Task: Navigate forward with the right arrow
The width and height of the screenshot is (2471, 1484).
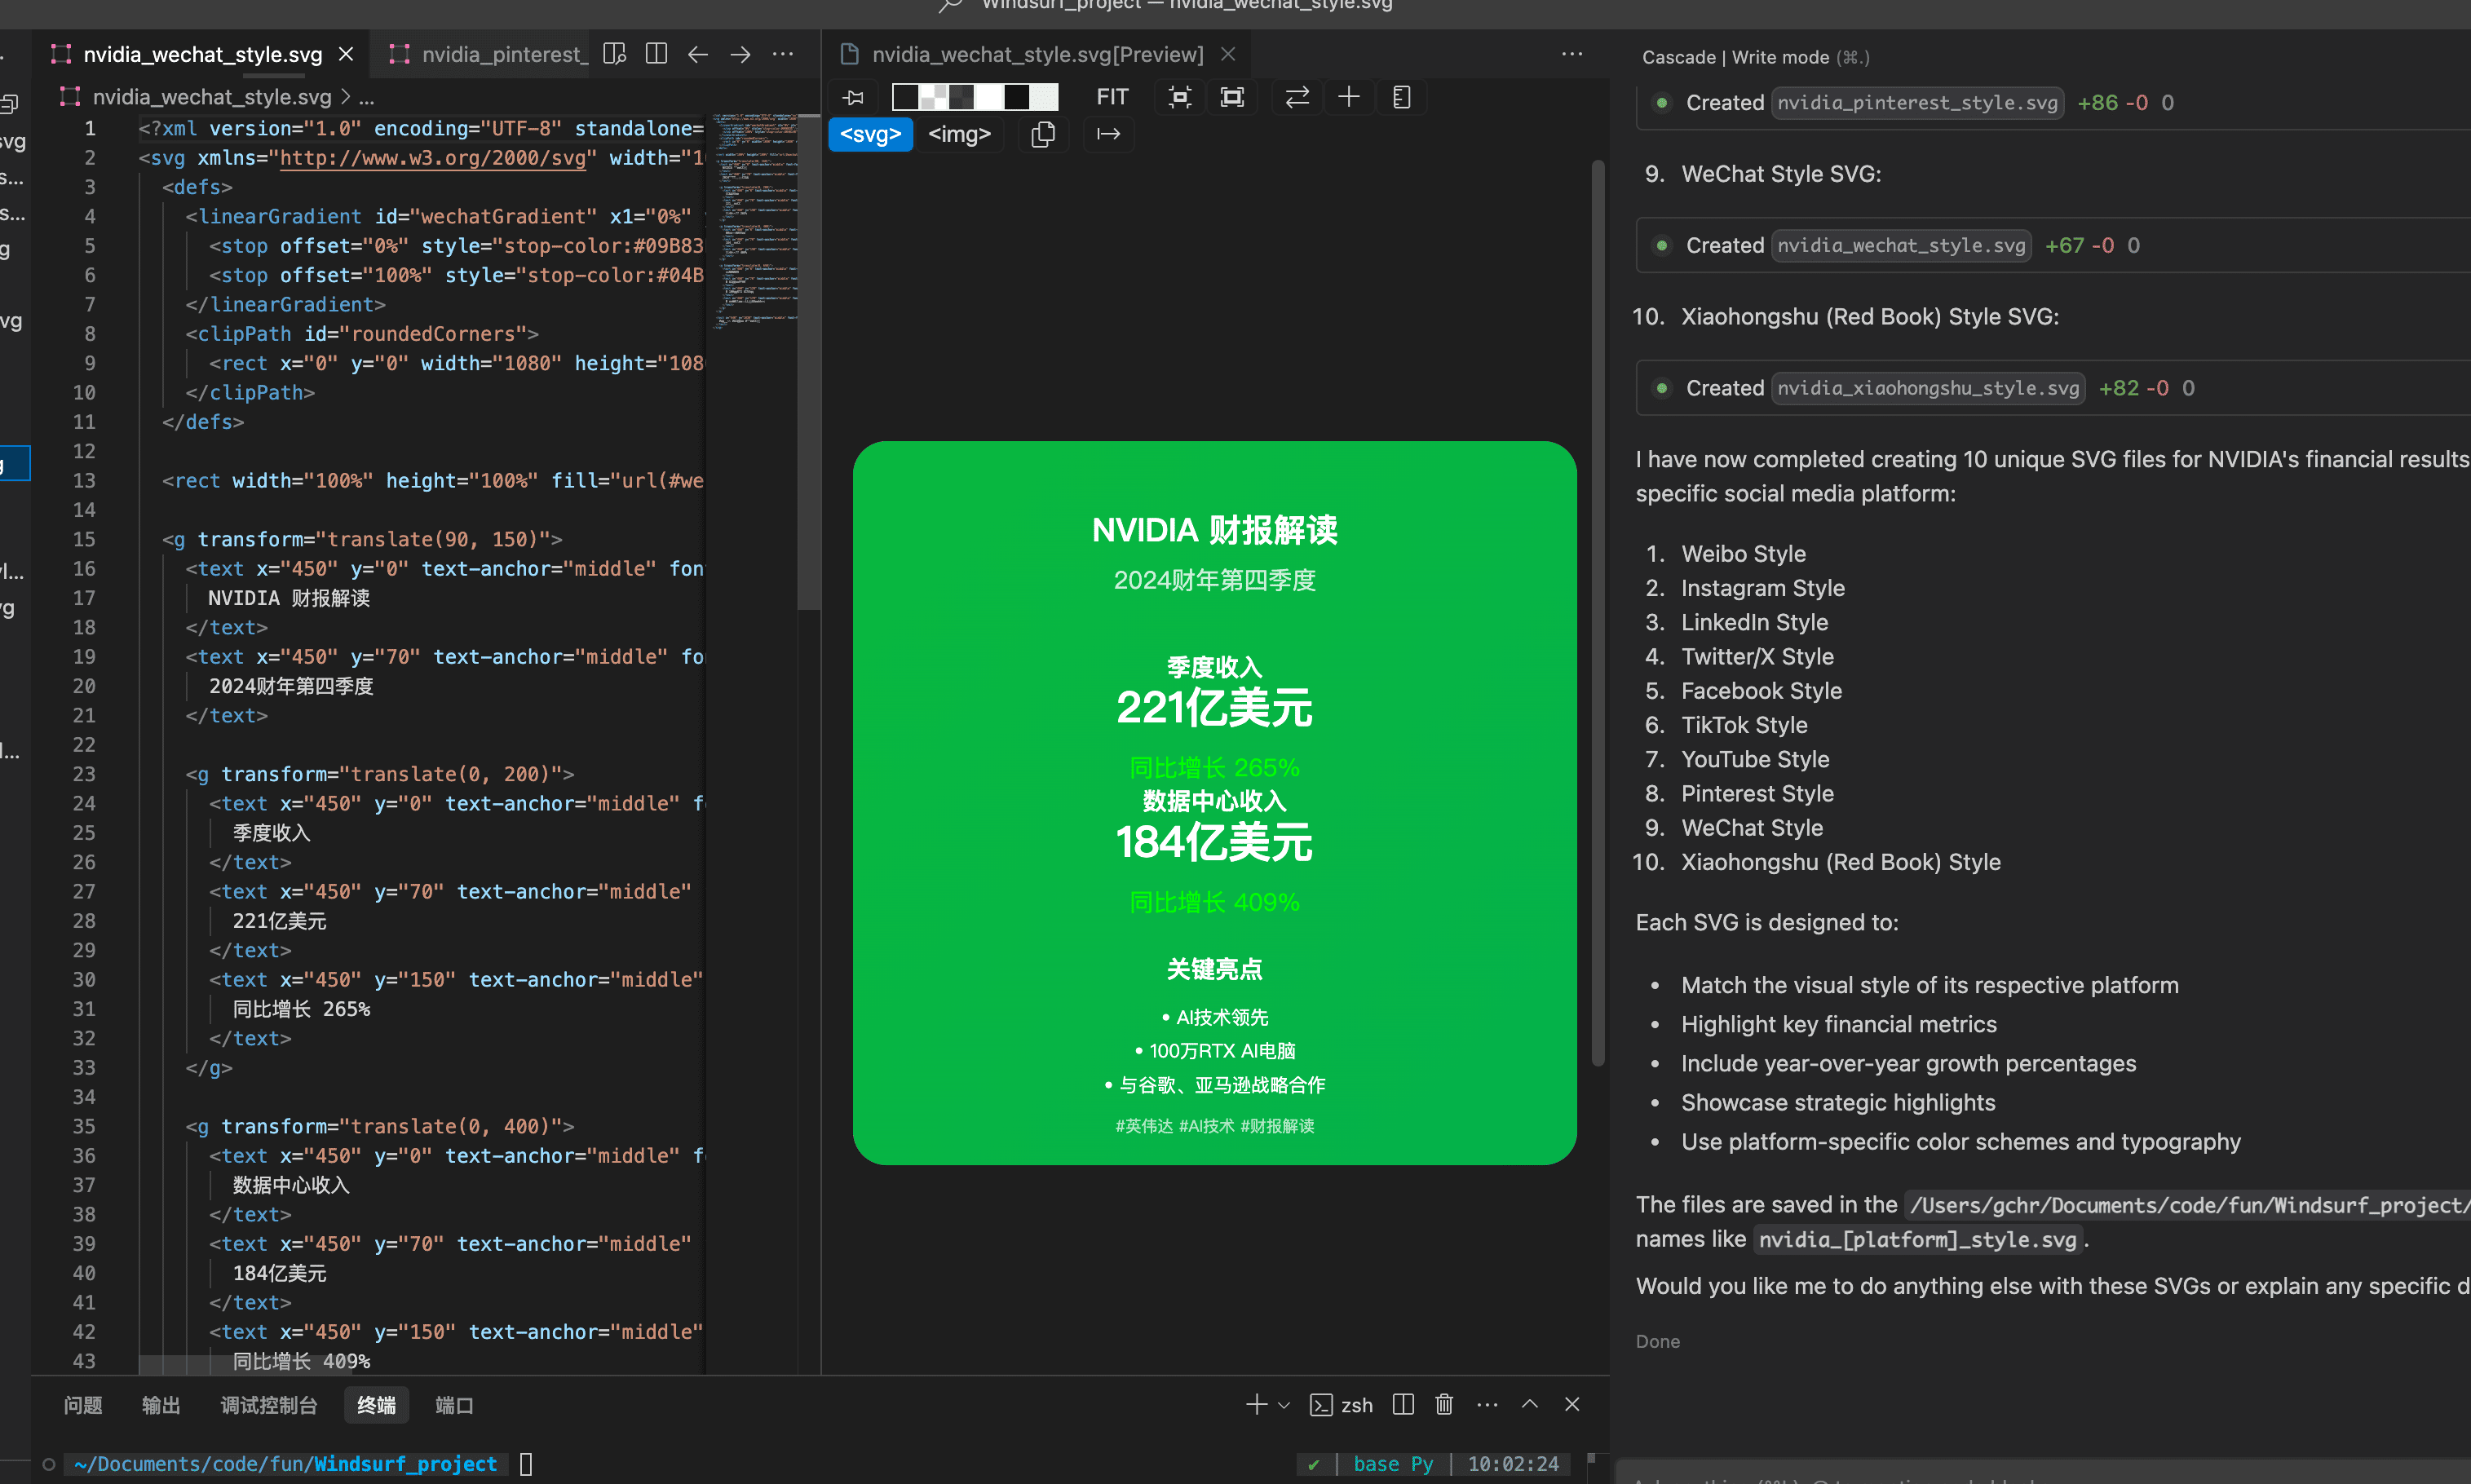Action: [740, 54]
